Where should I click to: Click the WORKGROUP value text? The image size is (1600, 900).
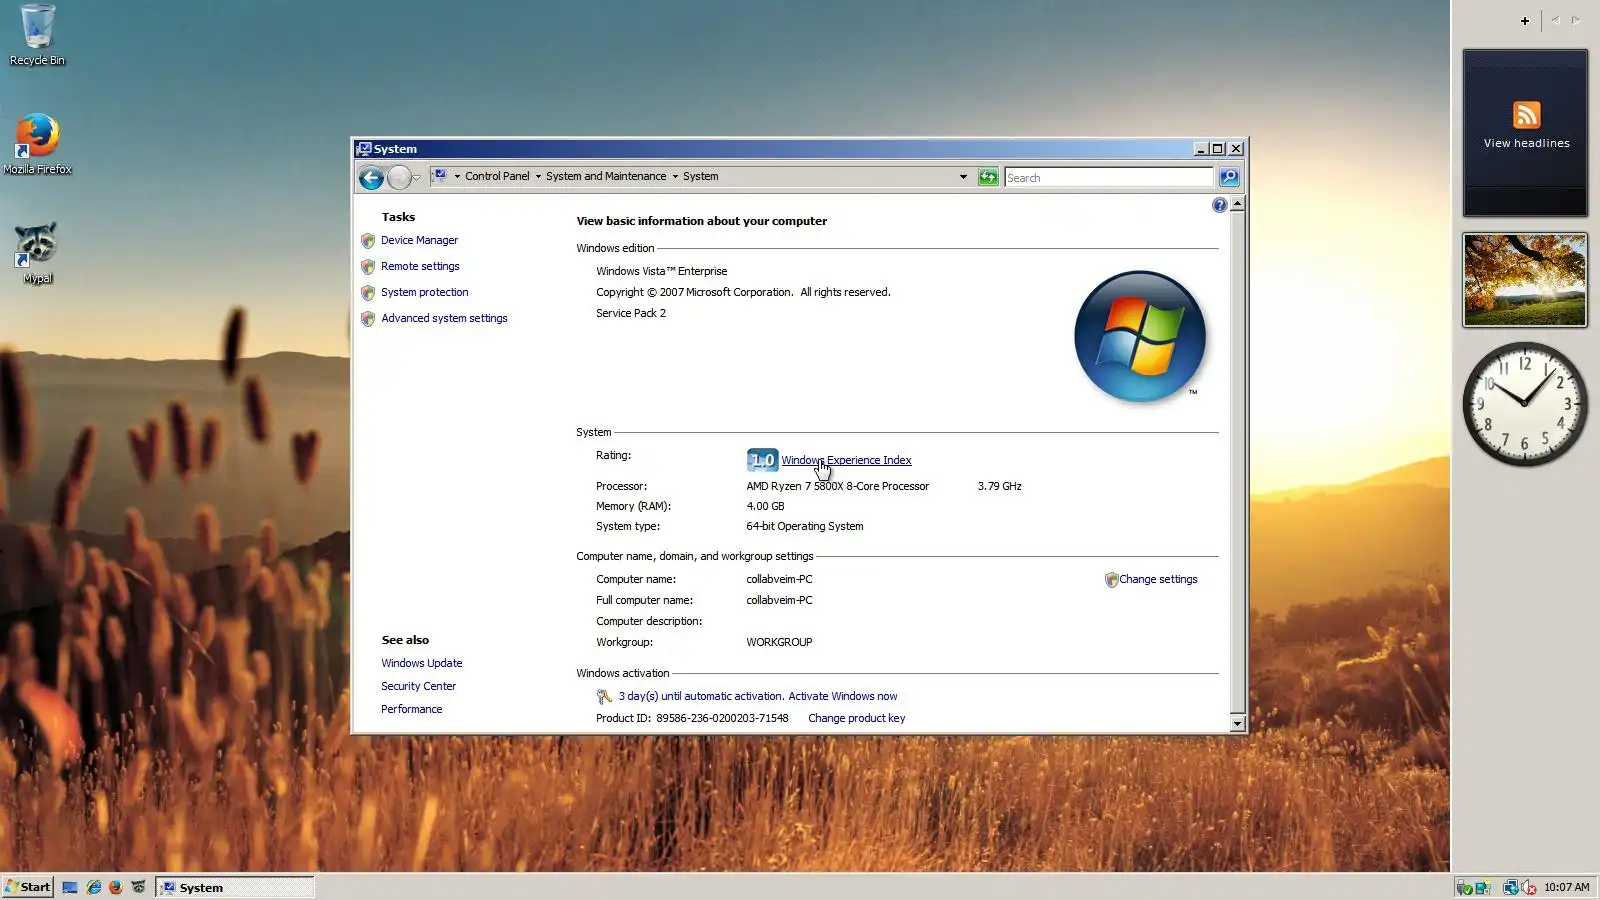(779, 643)
